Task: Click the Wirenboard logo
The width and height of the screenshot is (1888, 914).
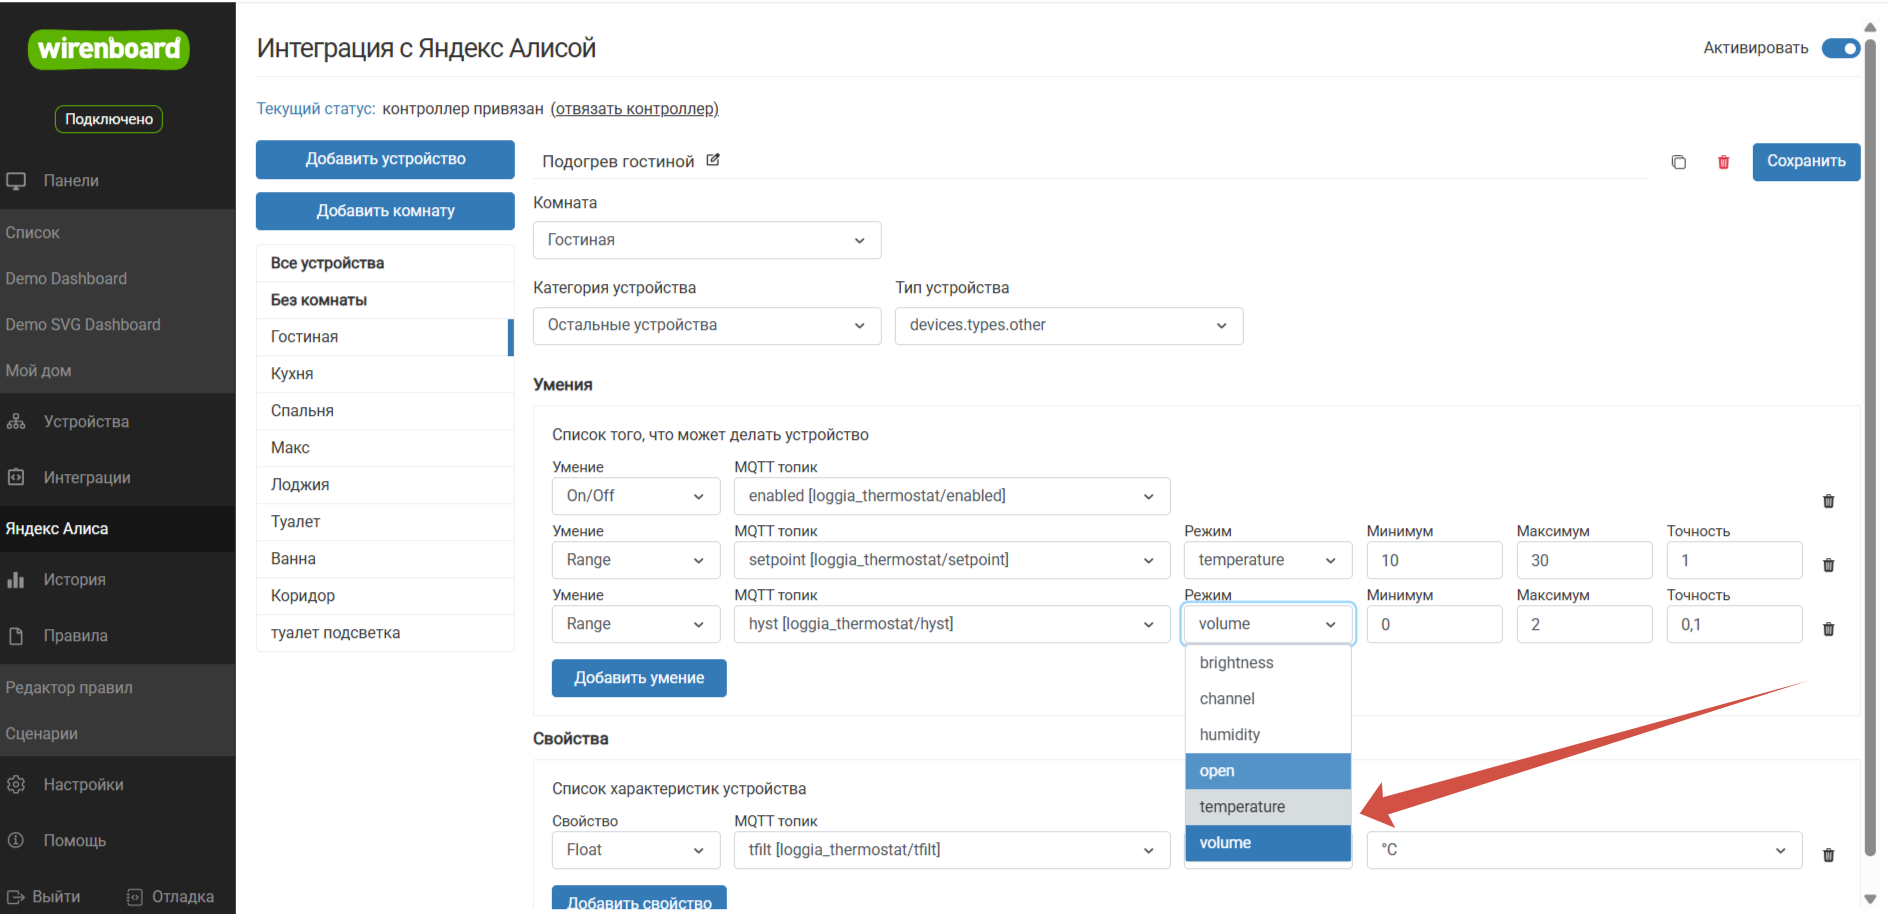Action: coord(109,49)
